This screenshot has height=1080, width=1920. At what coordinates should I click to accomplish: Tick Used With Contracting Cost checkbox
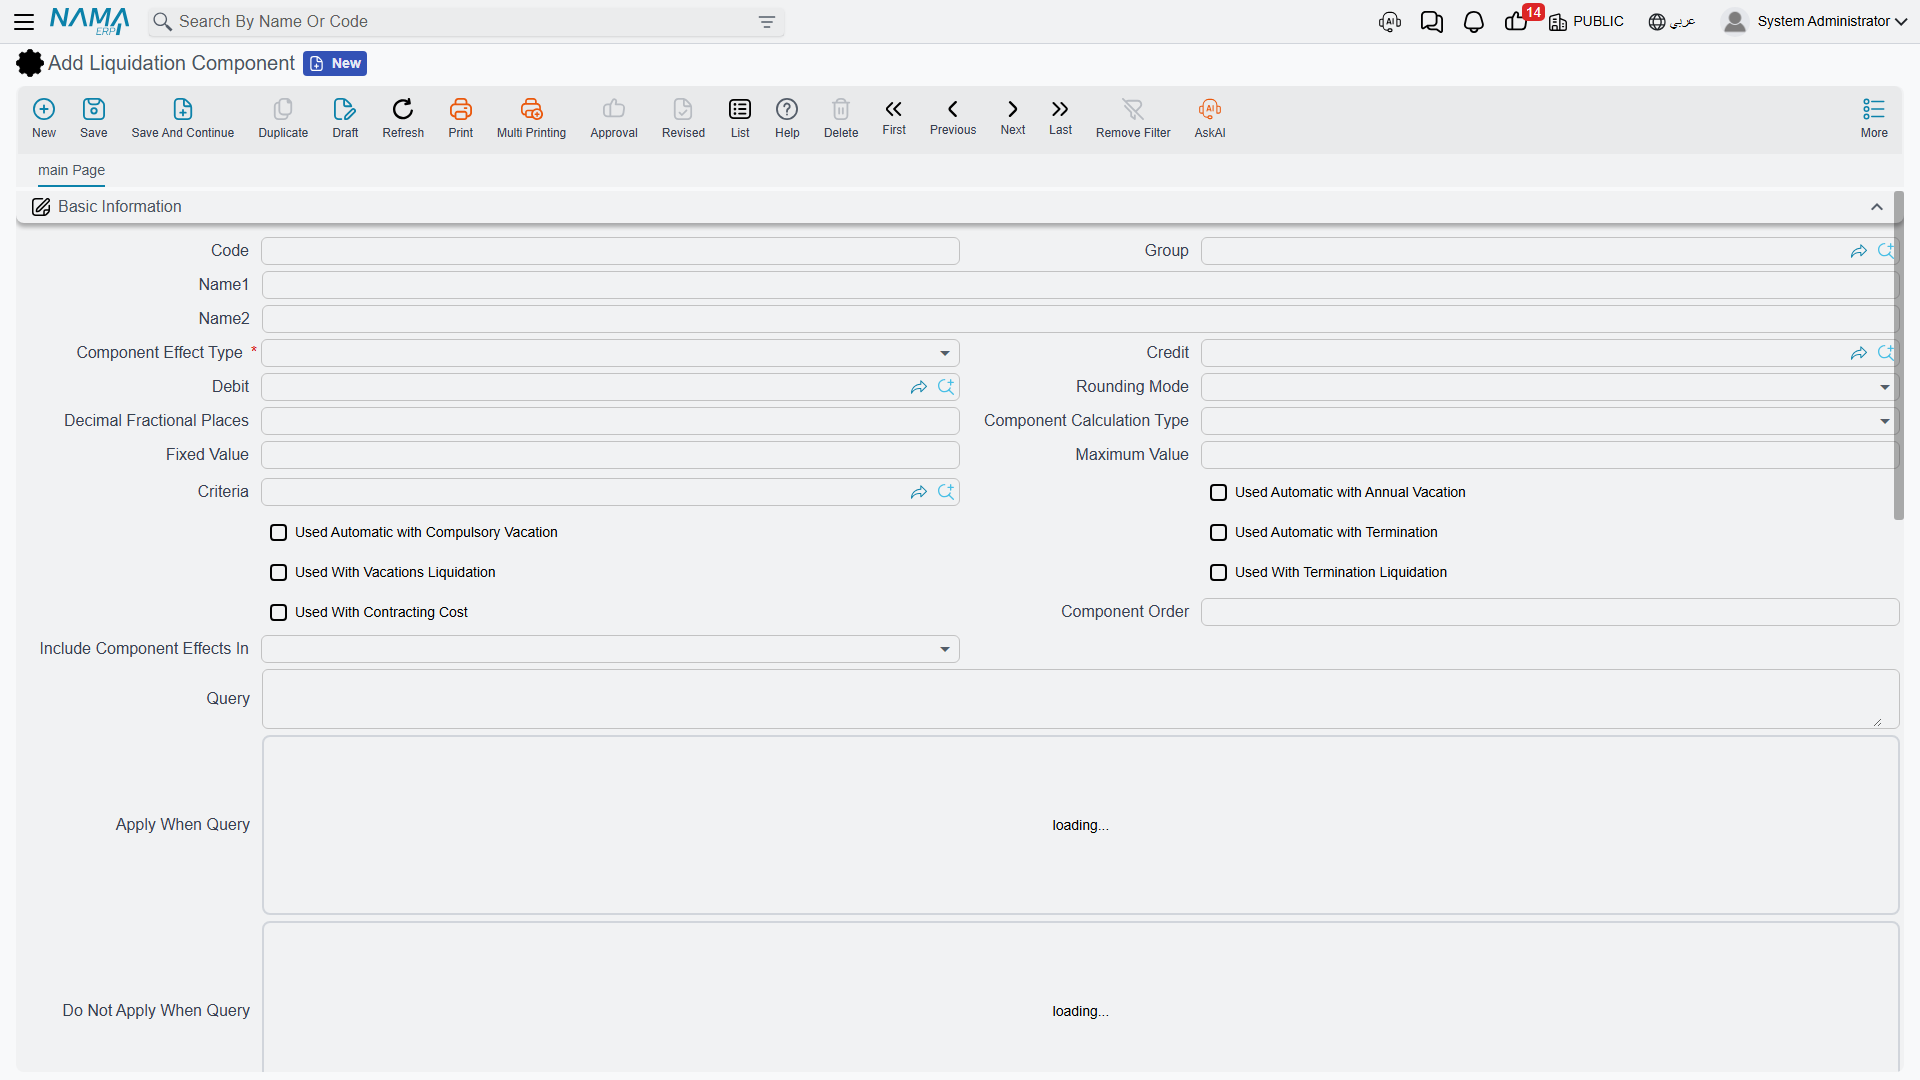(x=278, y=612)
